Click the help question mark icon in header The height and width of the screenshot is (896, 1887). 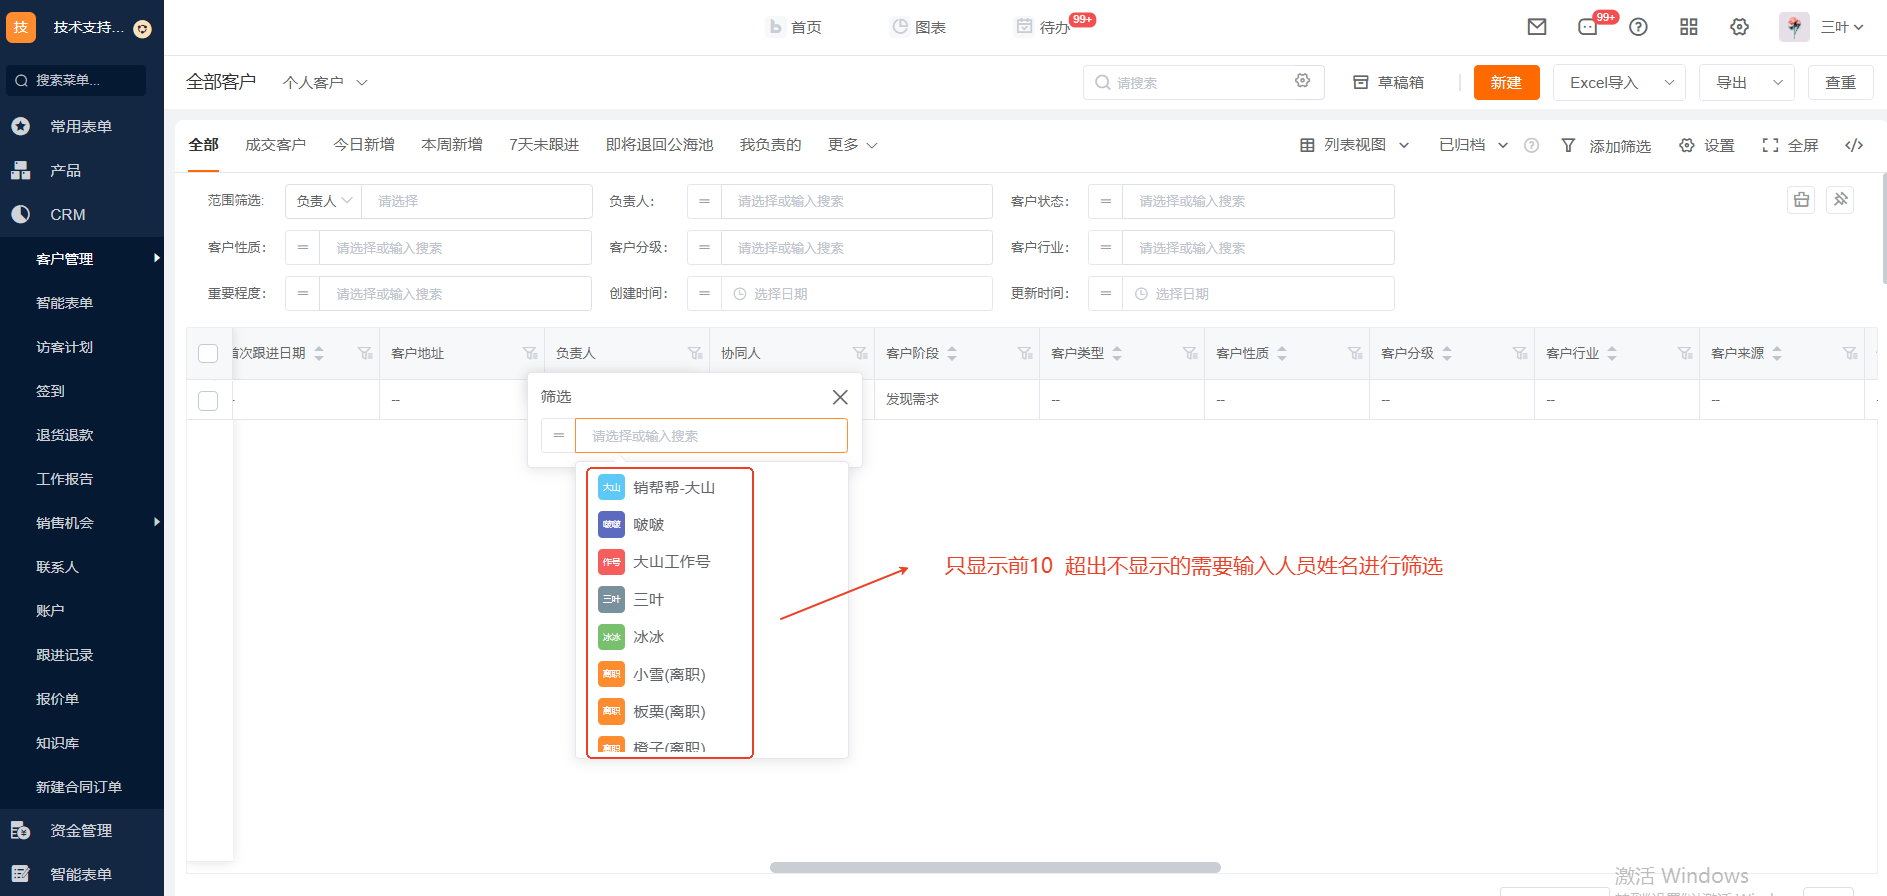1638,27
